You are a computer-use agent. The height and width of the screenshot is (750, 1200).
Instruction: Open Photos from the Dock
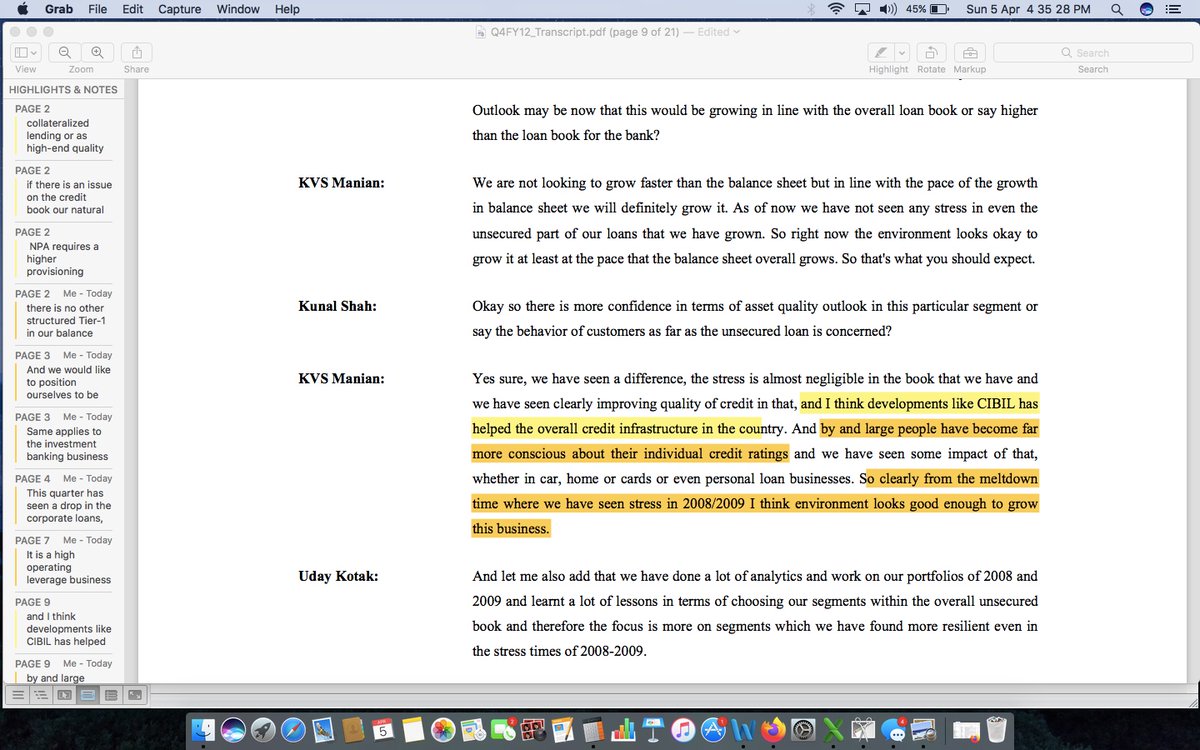click(x=443, y=729)
